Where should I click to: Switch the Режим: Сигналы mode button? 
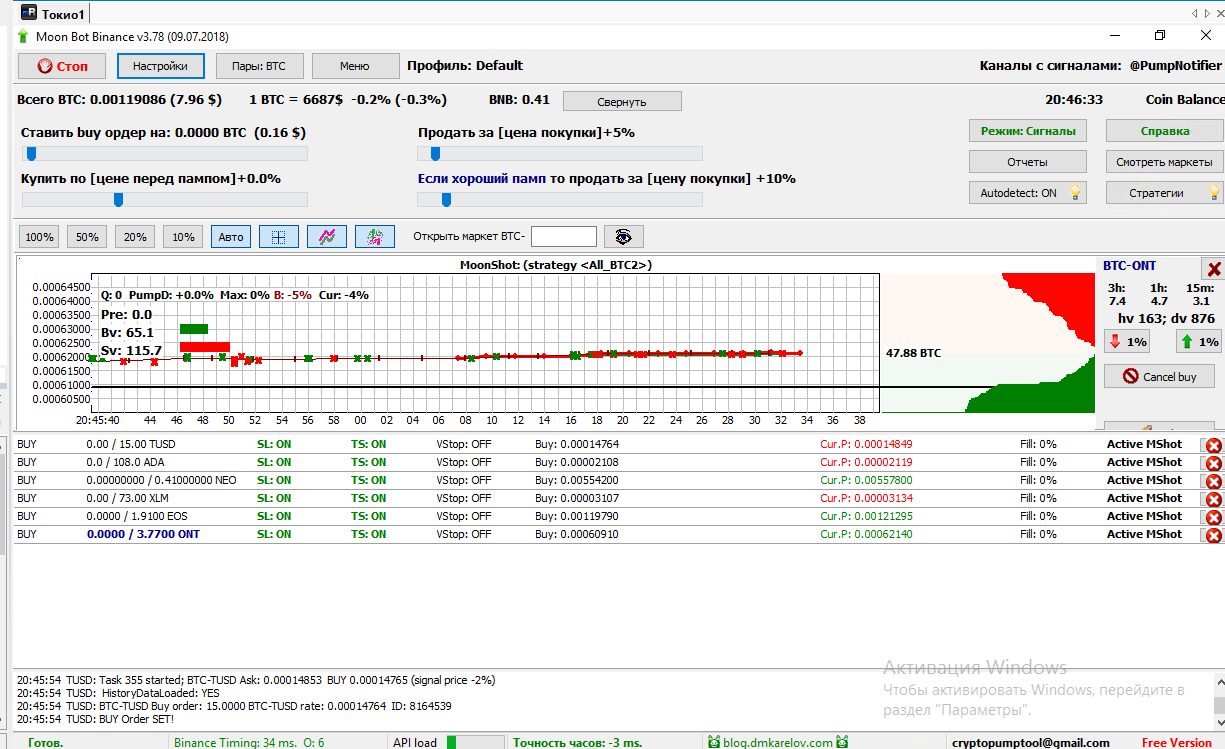(1027, 131)
